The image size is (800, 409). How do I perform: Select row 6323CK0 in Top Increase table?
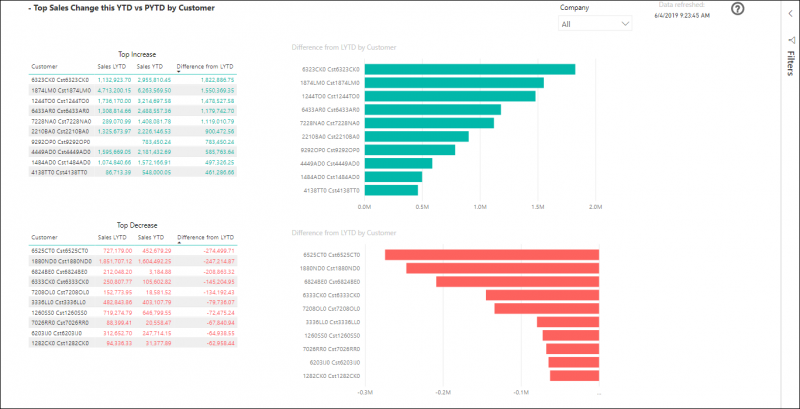tap(133, 80)
